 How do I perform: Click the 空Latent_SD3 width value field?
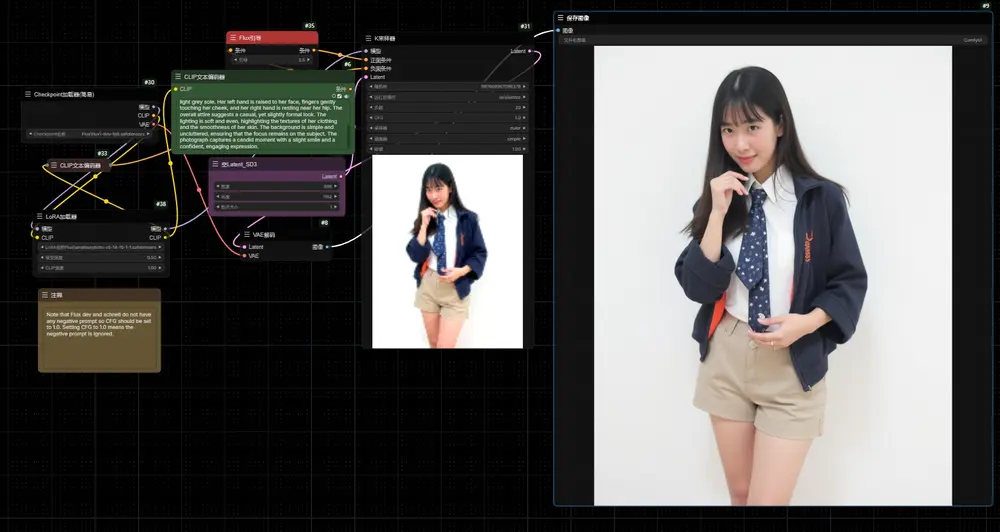coord(277,186)
